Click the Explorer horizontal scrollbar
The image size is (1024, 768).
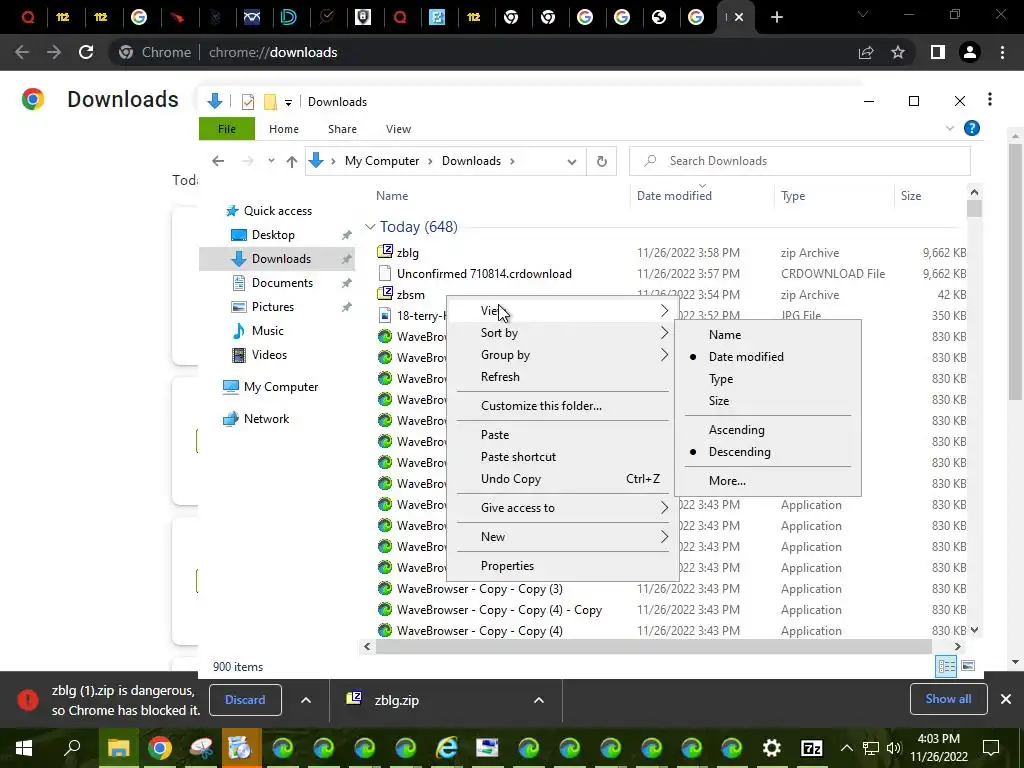(x=653, y=647)
